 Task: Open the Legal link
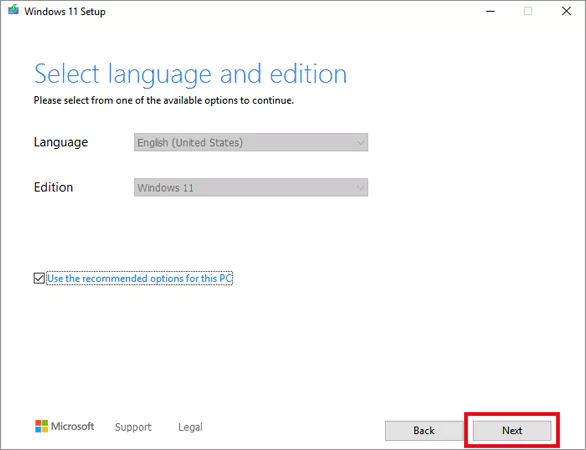pyautogui.click(x=190, y=427)
